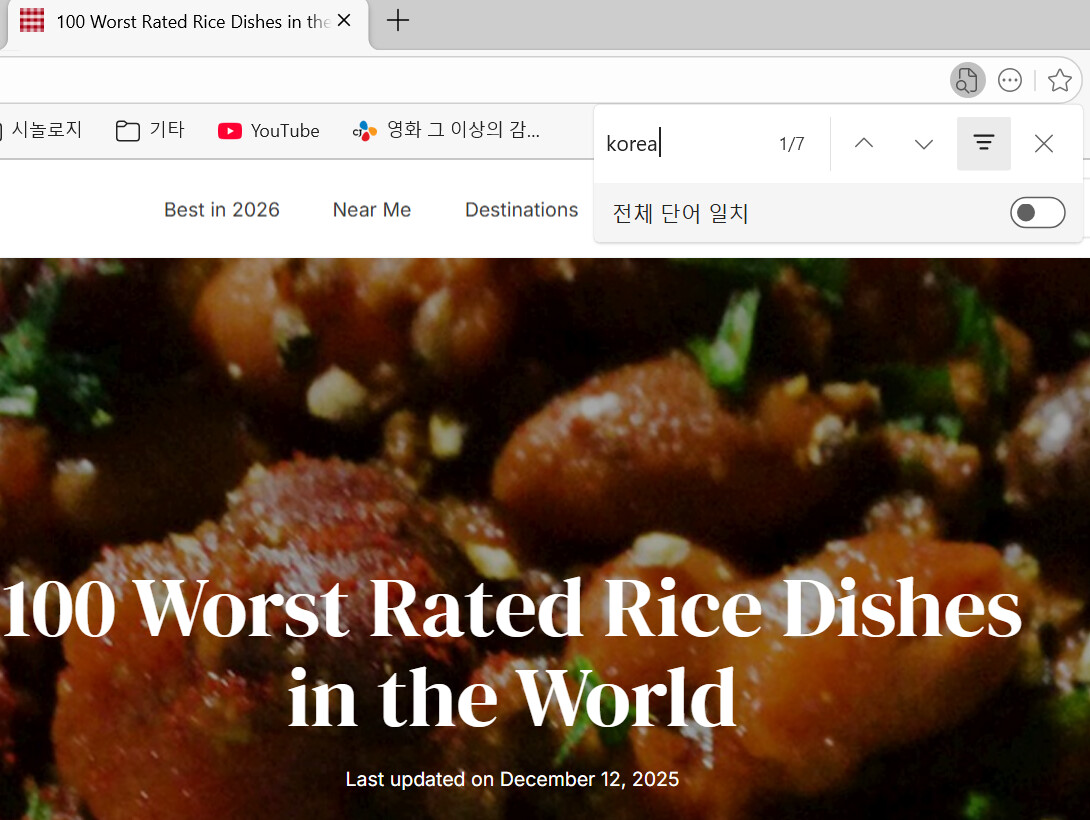Open a new browser tab
The image size is (1090, 820).
tap(398, 20)
